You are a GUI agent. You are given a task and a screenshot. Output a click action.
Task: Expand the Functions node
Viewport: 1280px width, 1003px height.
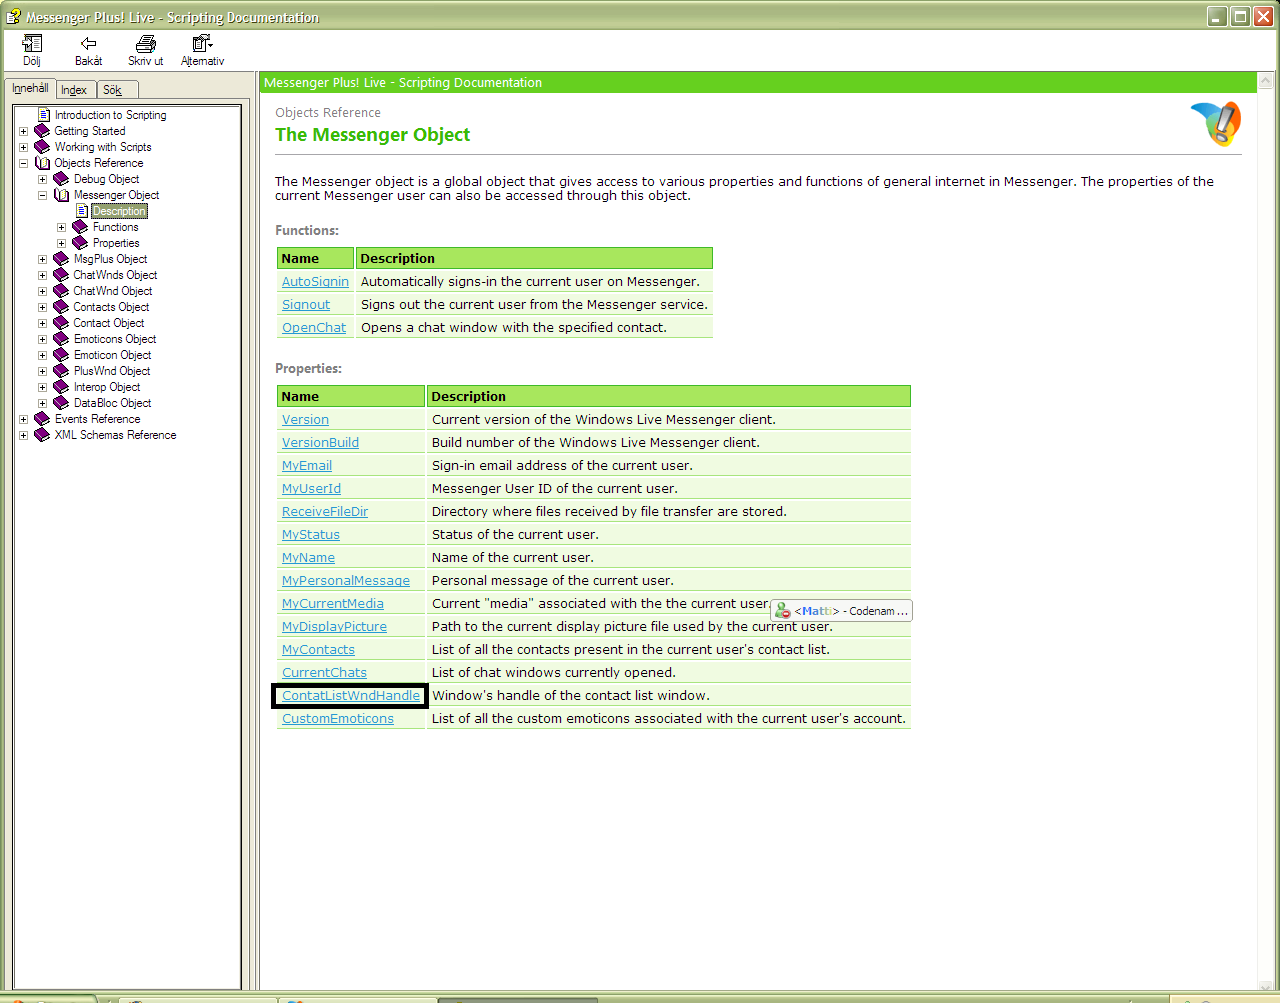click(61, 227)
